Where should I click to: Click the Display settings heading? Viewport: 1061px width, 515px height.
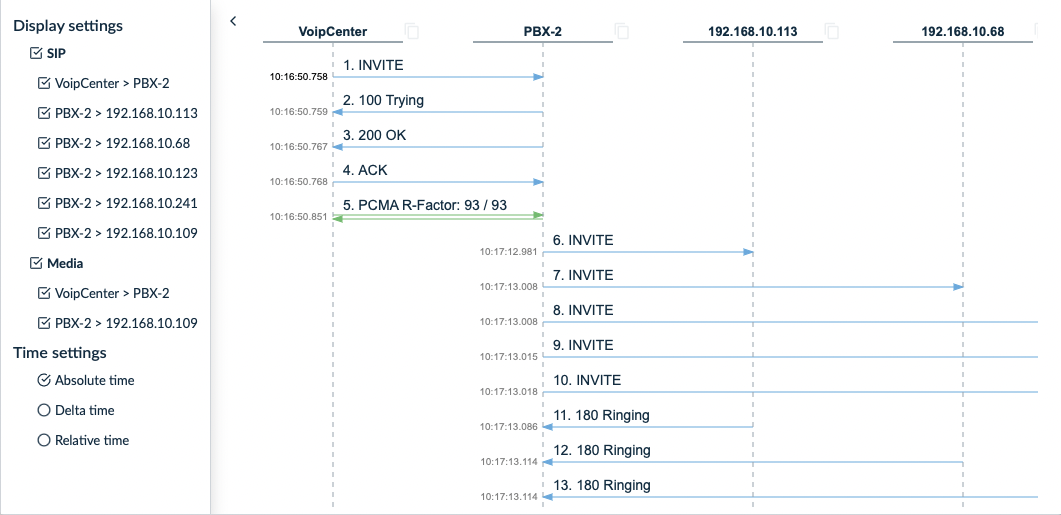tap(68, 26)
